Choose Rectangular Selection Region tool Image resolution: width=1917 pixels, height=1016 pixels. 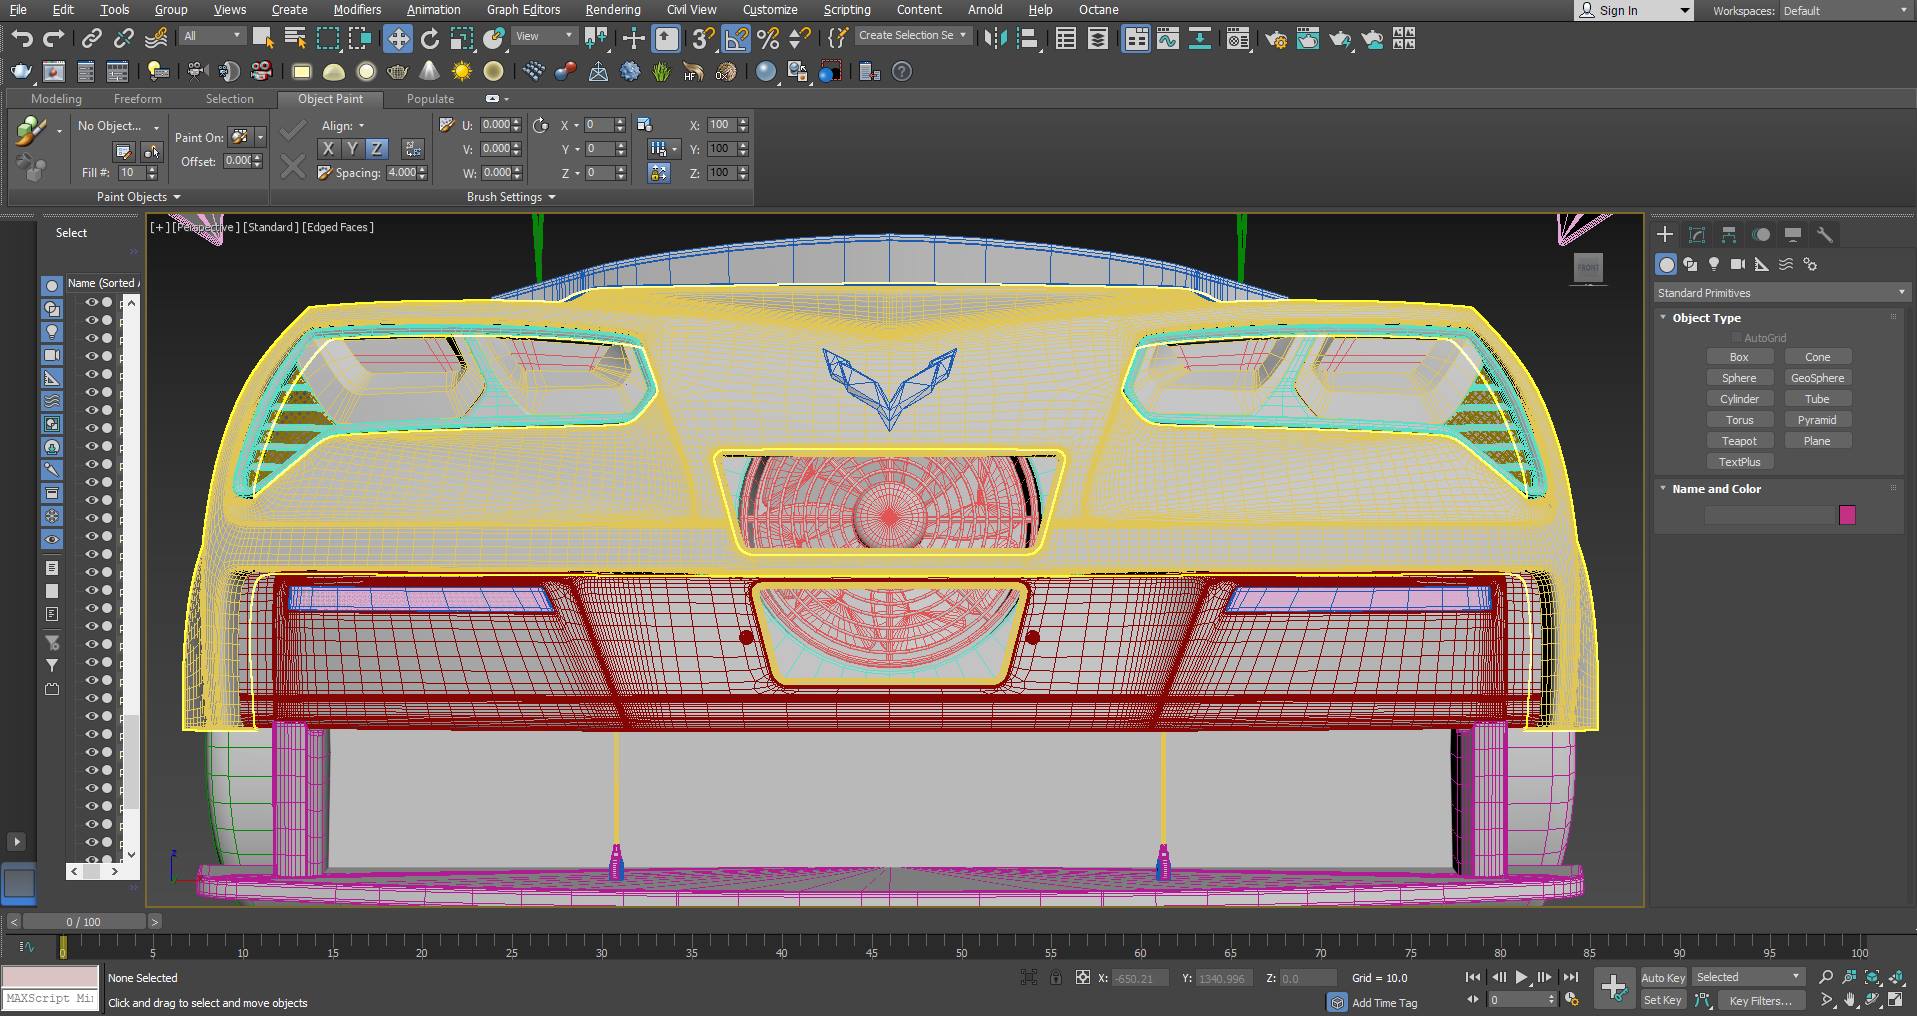coord(328,39)
